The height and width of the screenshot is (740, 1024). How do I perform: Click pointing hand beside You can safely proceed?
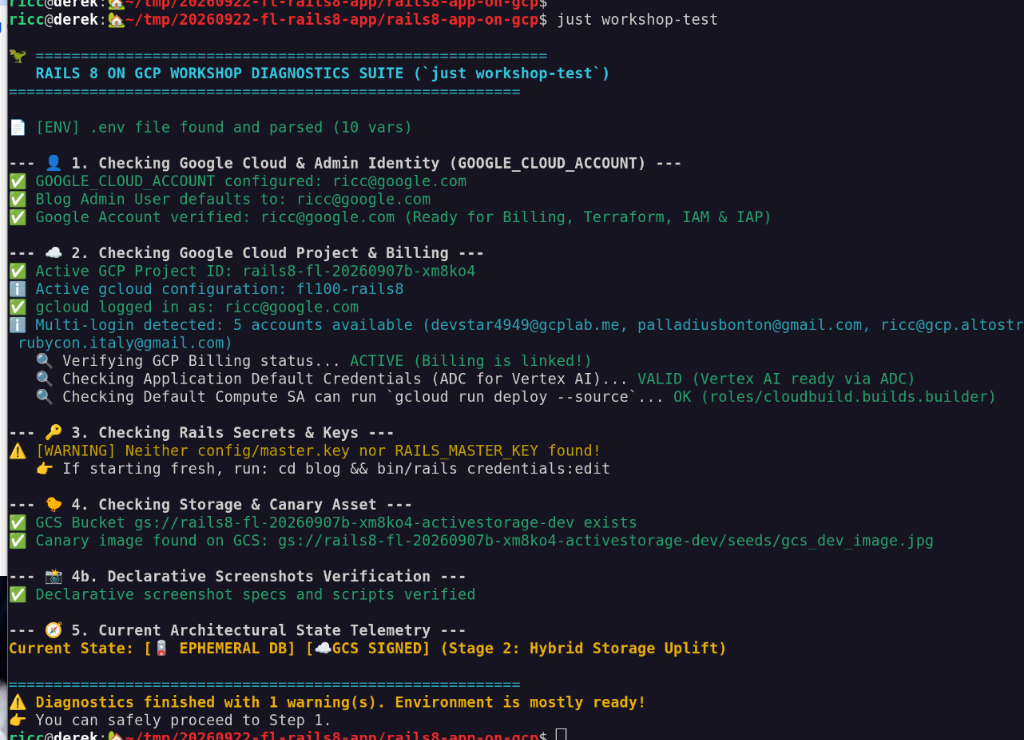point(18,720)
